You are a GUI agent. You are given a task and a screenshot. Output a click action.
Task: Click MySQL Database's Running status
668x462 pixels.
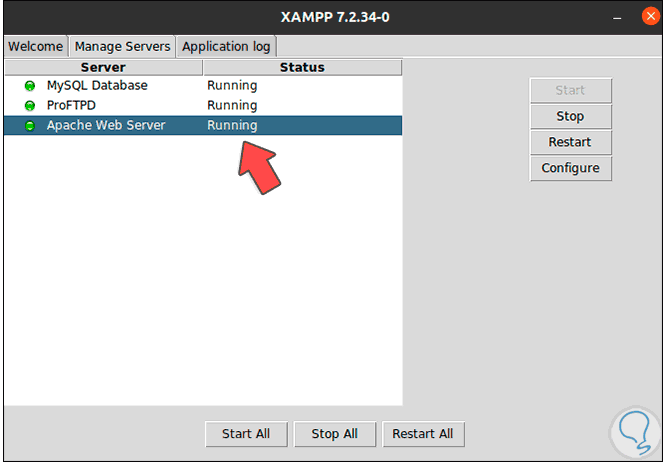pos(232,86)
